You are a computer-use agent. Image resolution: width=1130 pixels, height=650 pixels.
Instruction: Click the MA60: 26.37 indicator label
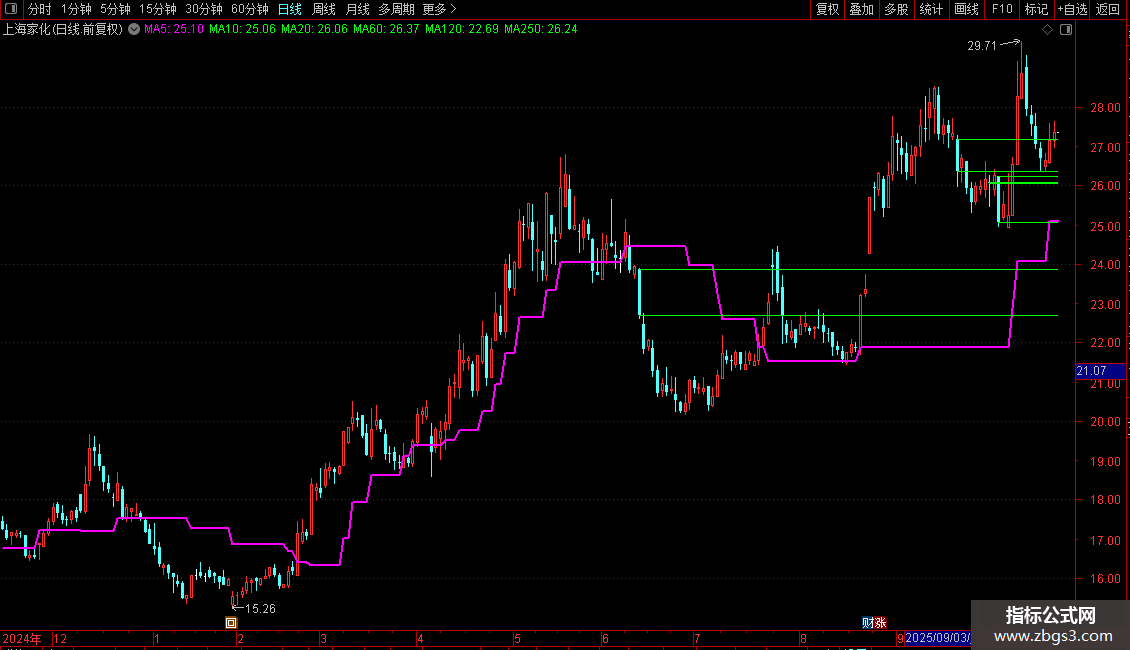click(386, 29)
